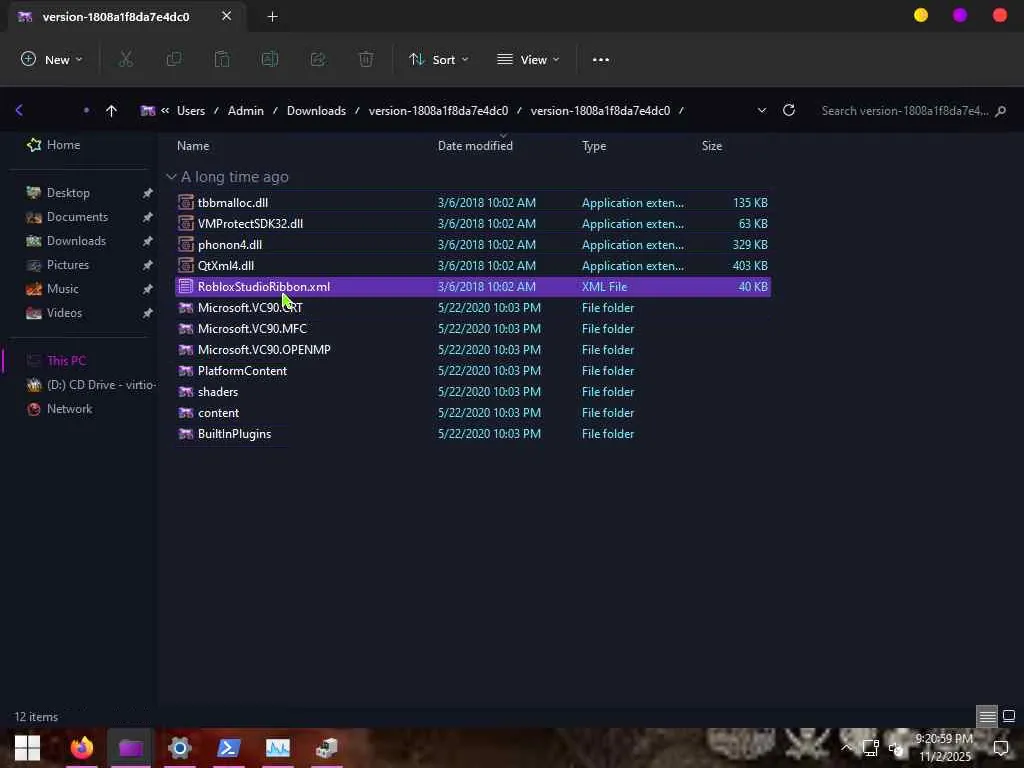Open Settings gear in taskbar
The width and height of the screenshot is (1024, 768).
tap(180, 748)
